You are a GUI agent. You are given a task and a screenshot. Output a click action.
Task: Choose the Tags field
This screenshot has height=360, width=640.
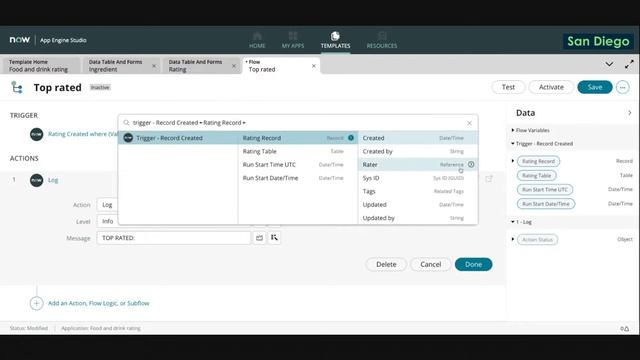pos(418,191)
